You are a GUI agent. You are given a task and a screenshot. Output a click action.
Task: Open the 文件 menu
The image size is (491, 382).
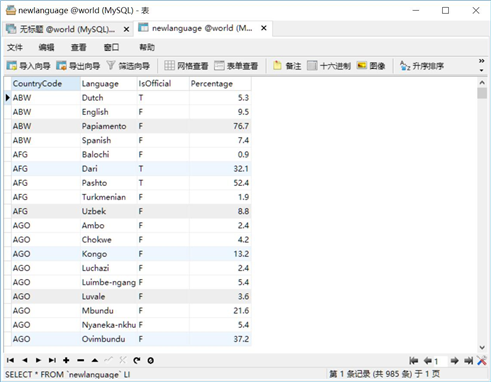[15, 47]
